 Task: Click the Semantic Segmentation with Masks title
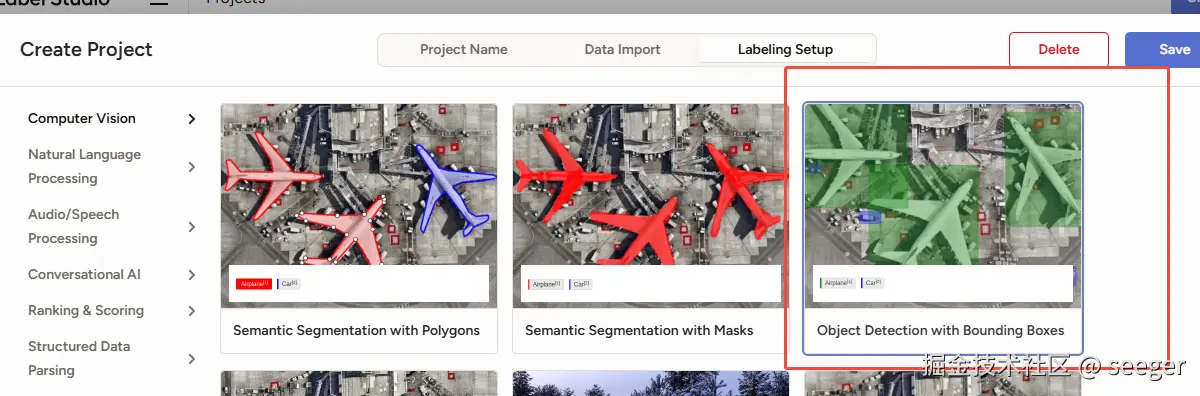click(639, 330)
